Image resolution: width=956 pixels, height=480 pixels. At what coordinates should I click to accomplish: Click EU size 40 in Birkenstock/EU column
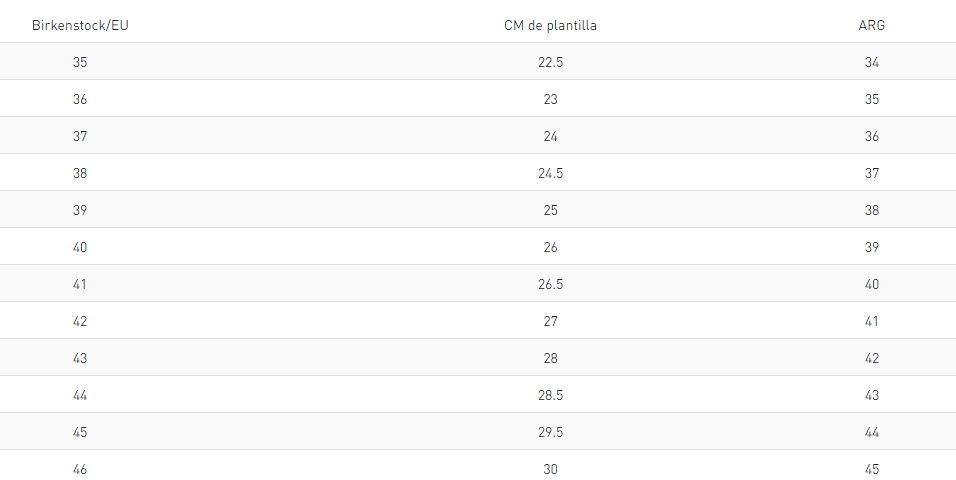pos(80,247)
